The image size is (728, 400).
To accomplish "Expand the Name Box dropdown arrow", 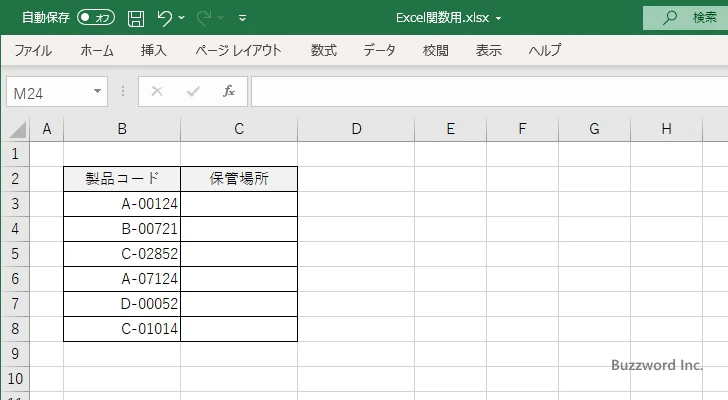I will 98,91.
